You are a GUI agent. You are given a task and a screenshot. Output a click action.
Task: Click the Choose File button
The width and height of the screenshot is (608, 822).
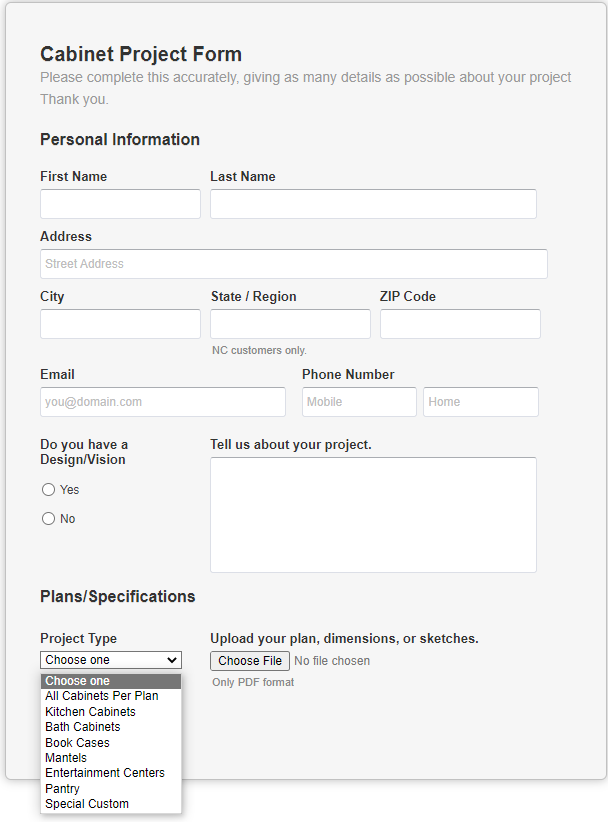coord(250,661)
